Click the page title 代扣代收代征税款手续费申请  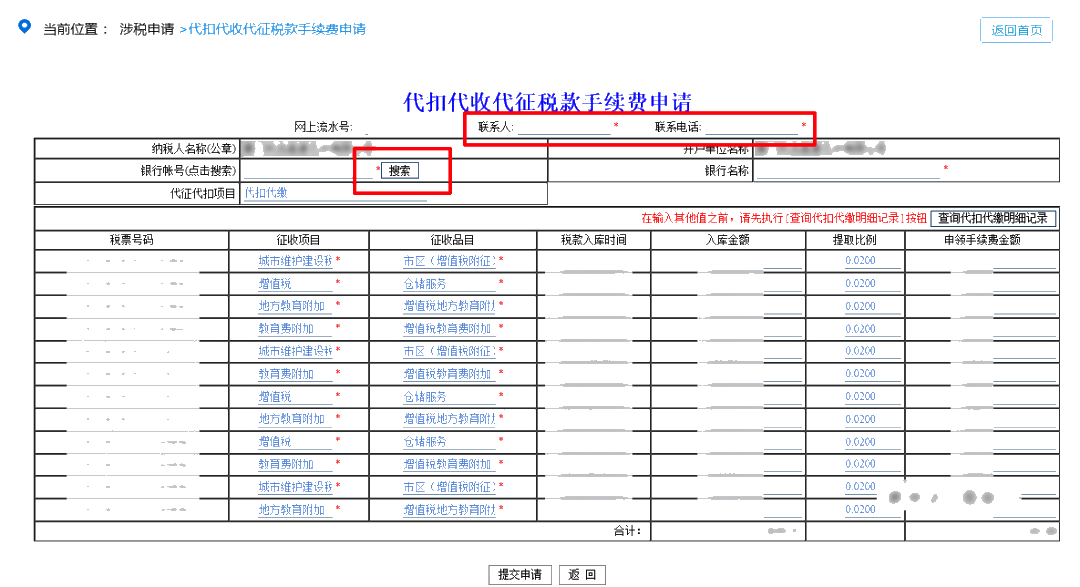tap(547, 102)
